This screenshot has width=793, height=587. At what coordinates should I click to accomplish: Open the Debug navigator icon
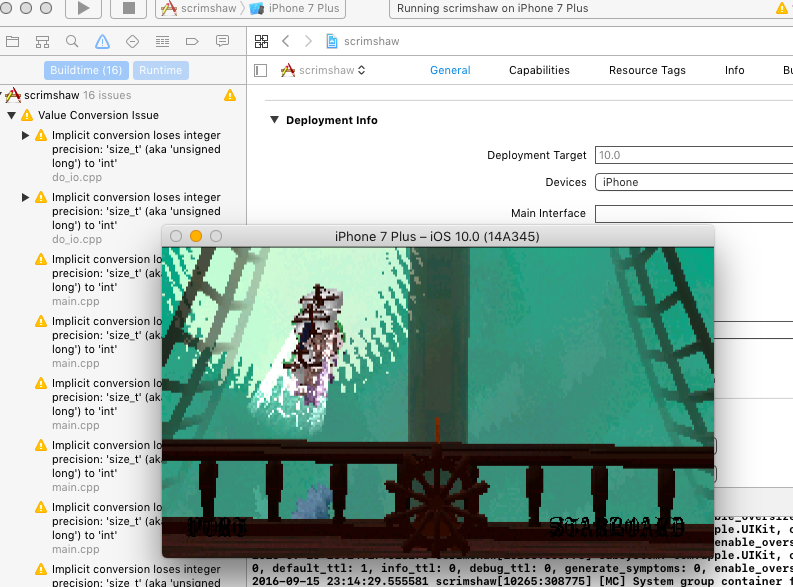click(x=162, y=41)
